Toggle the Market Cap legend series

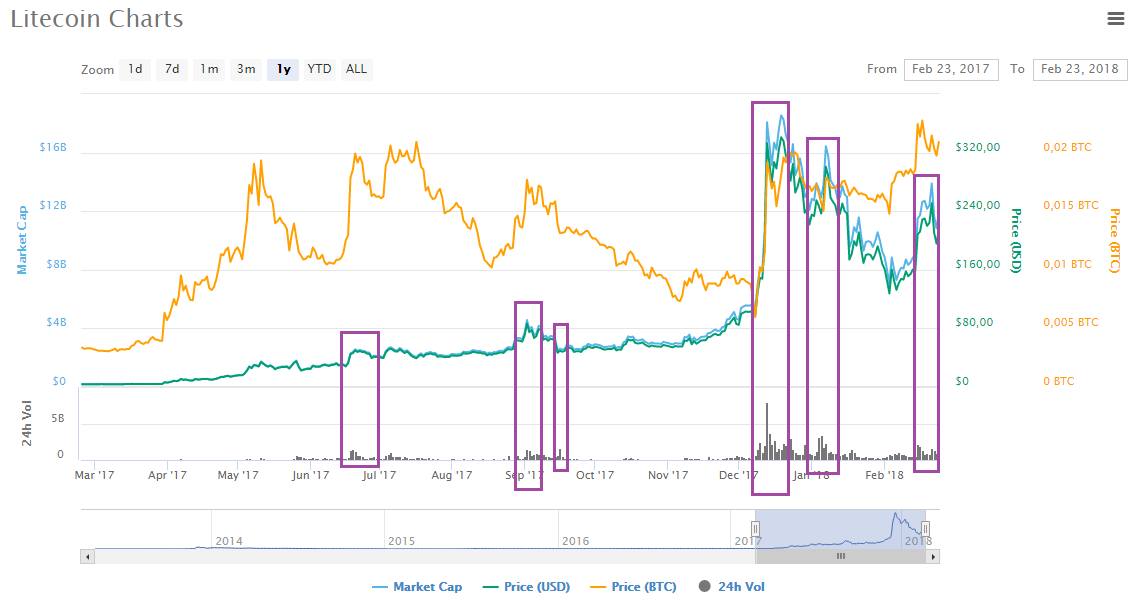click(418, 587)
